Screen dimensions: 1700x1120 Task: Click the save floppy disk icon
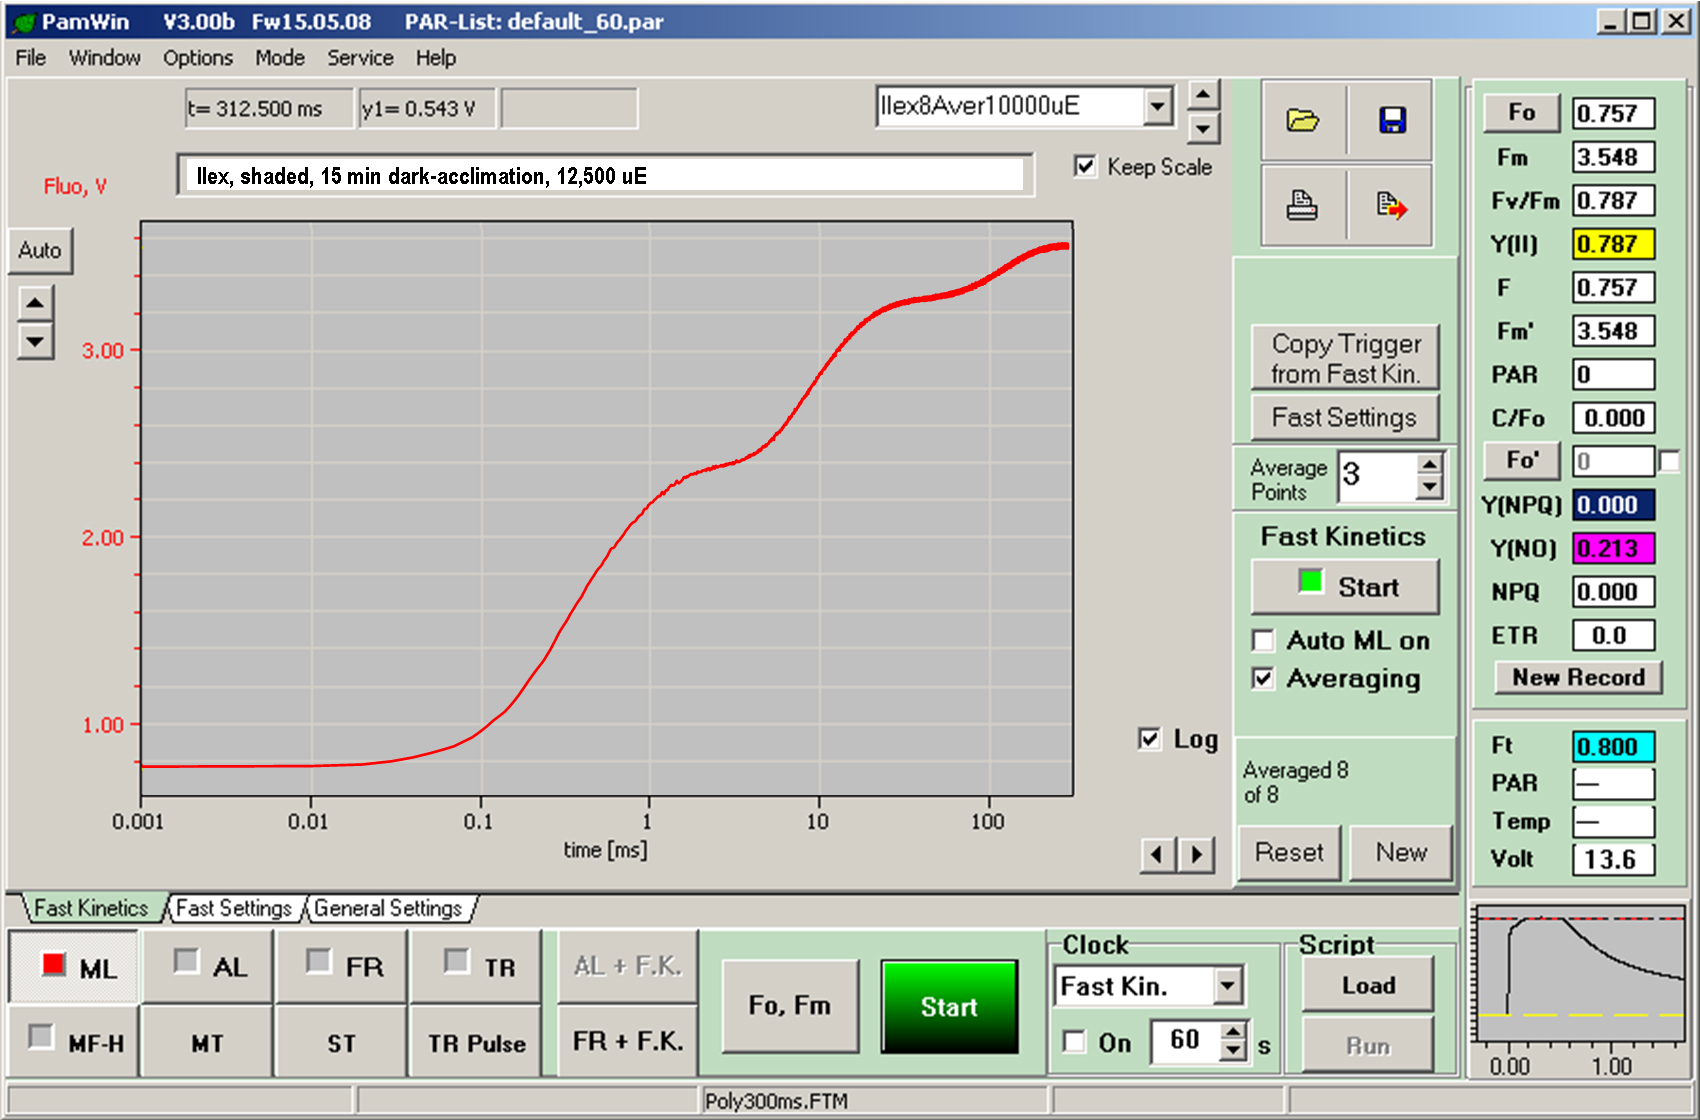pyautogui.click(x=1392, y=121)
